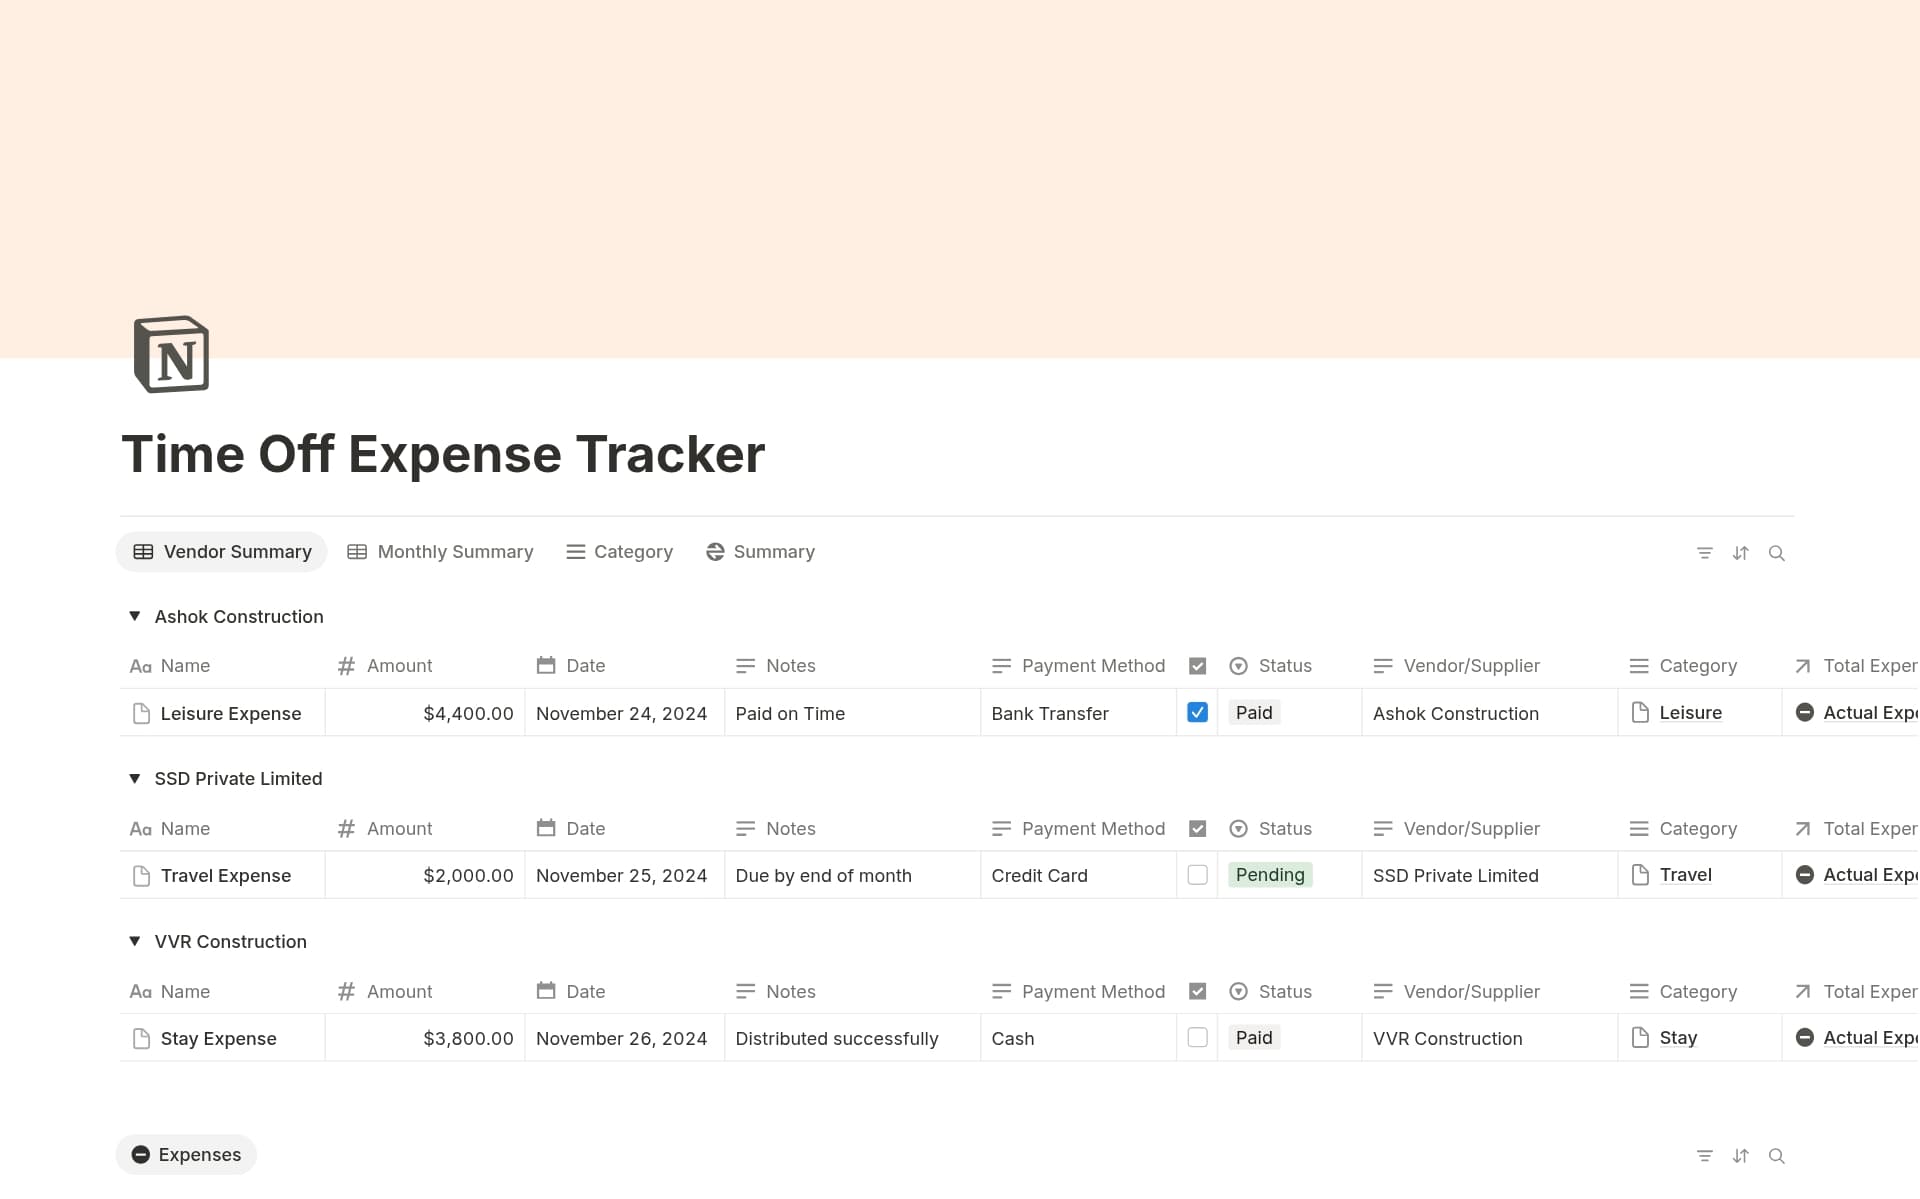
Task: Check the checkbox on the Travel Expense row
Action: [x=1197, y=875]
